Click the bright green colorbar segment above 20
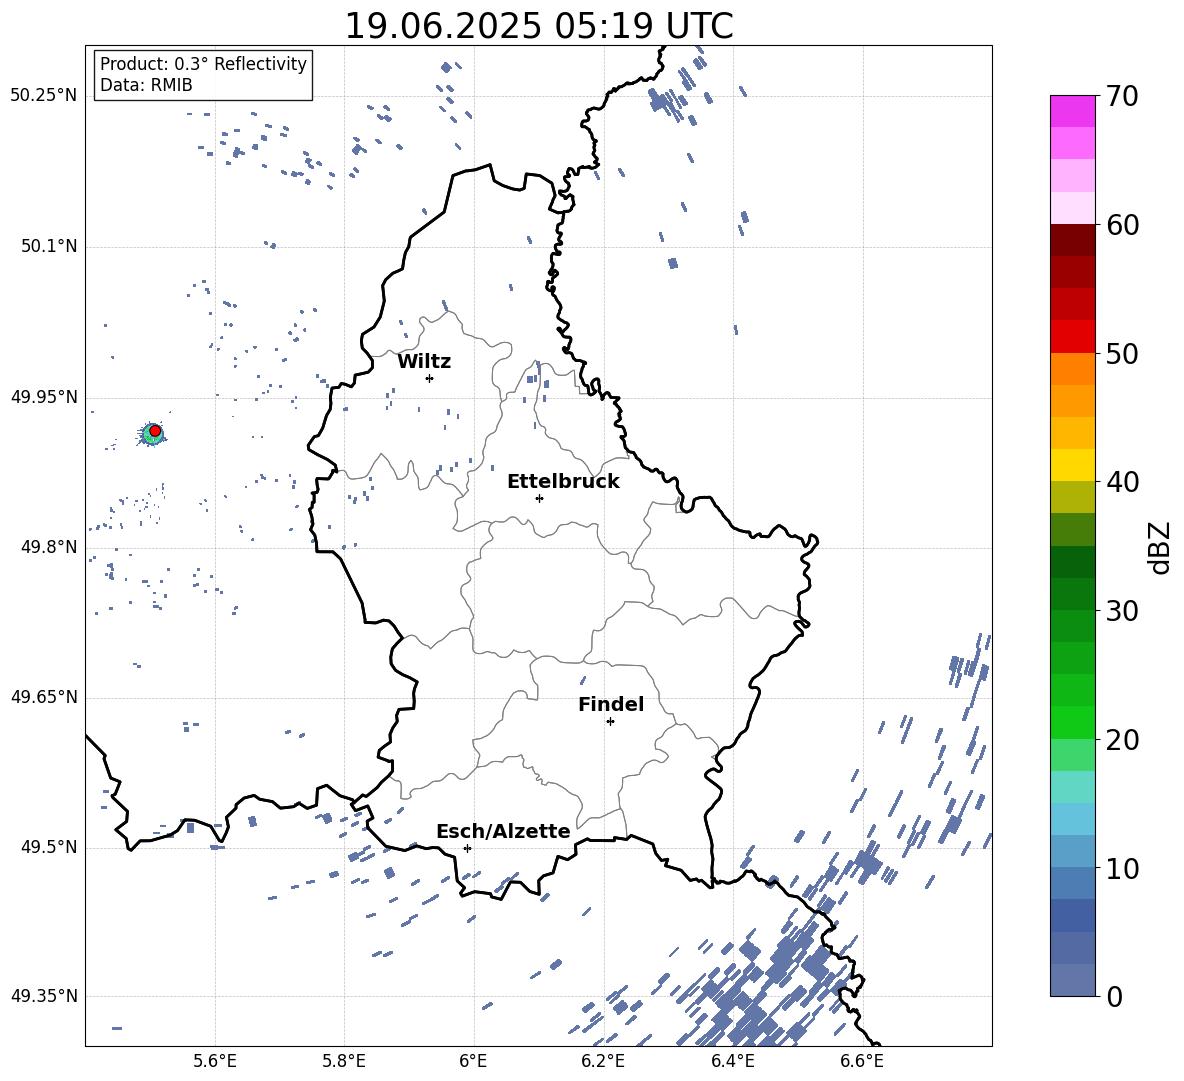 (1072, 722)
